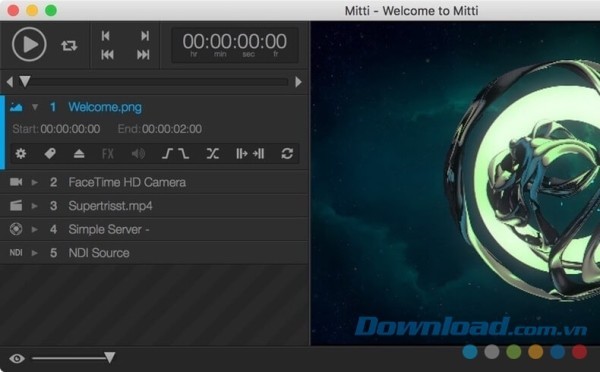Viewport: 600px width, 372px height.
Task: Rewind with the double-arrow previous icon
Action: [x=108, y=55]
